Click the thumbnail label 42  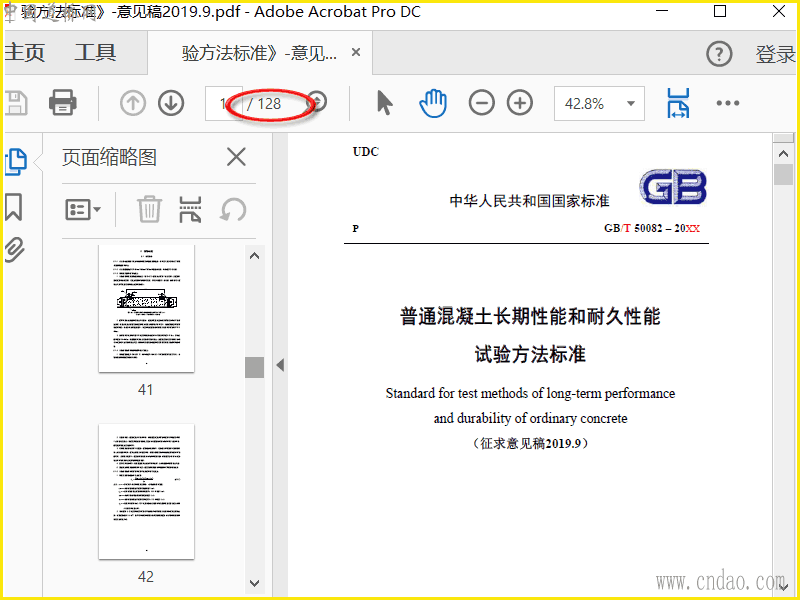(145, 577)
